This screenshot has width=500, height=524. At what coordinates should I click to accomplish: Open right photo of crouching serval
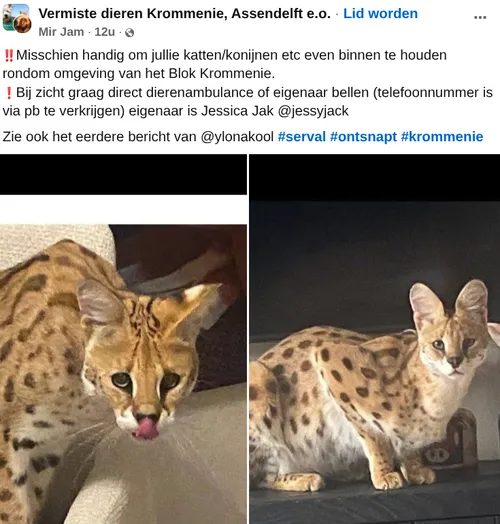(x=375, y=363)
